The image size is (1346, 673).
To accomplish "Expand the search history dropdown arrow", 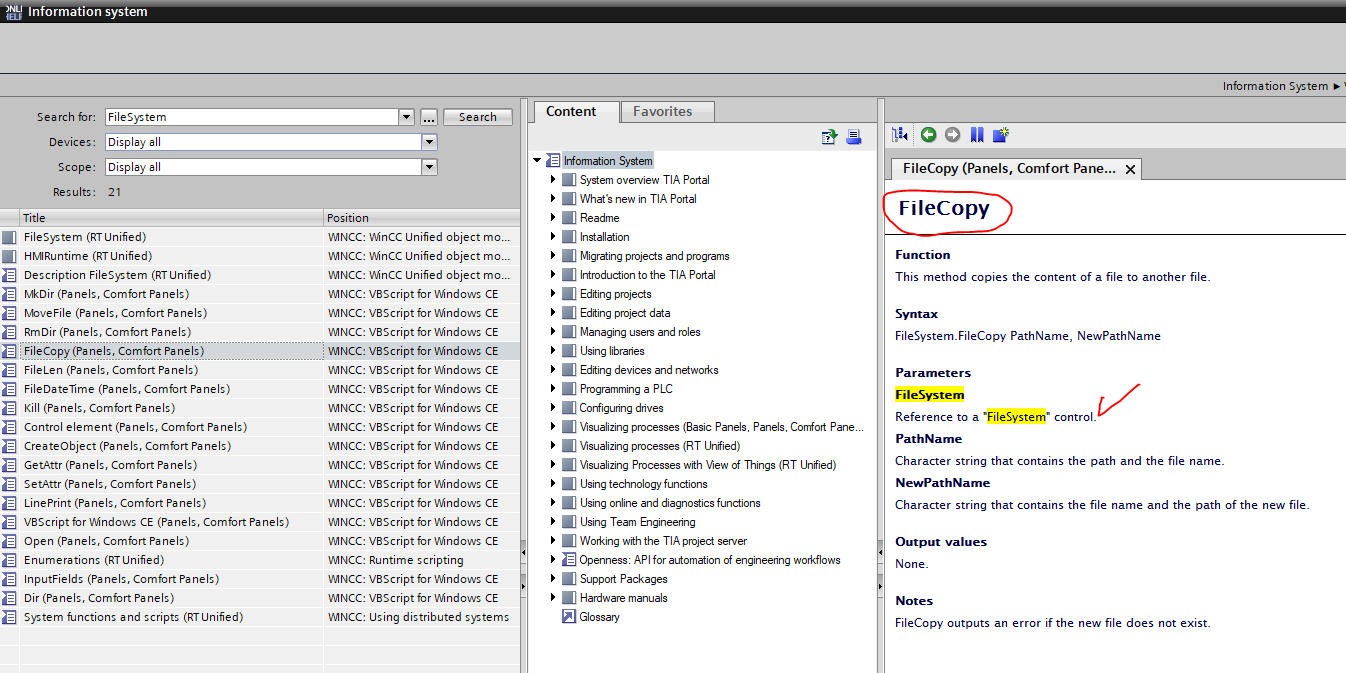I will pyautogui.click(x=406, y=117).
